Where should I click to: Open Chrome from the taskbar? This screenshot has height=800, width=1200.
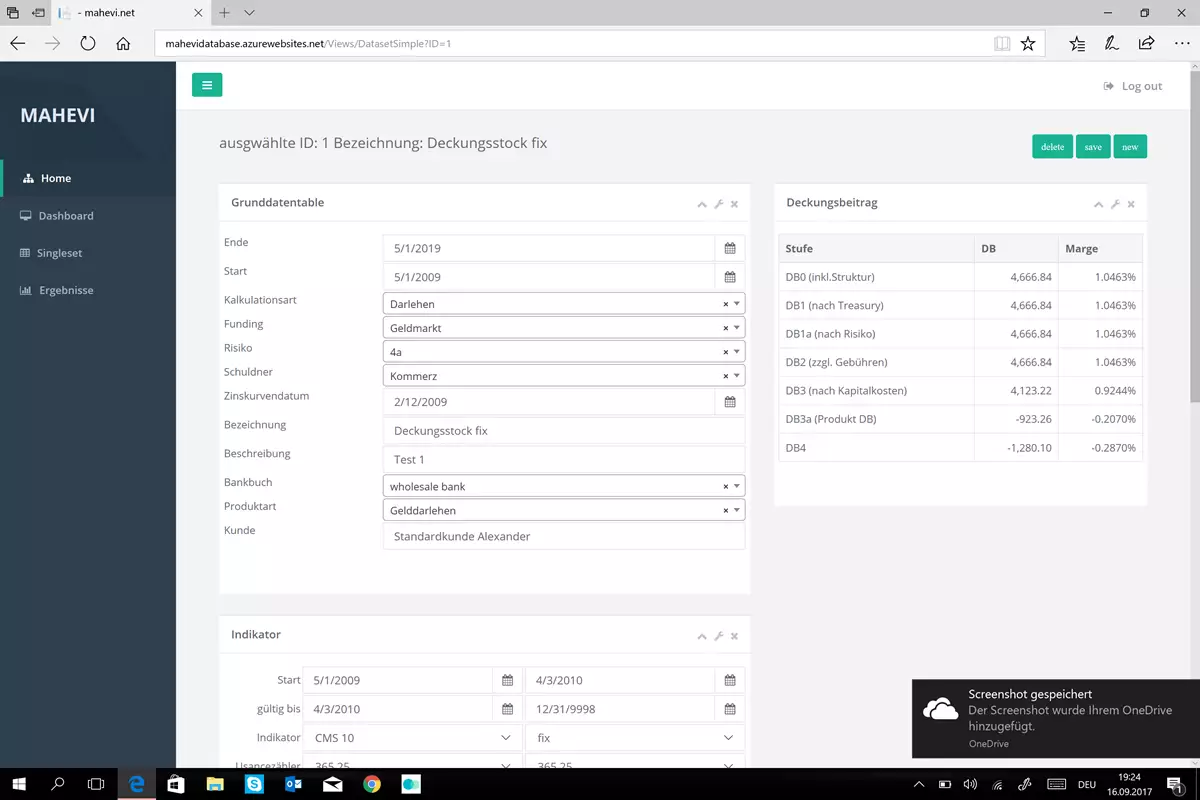(371, 784)
